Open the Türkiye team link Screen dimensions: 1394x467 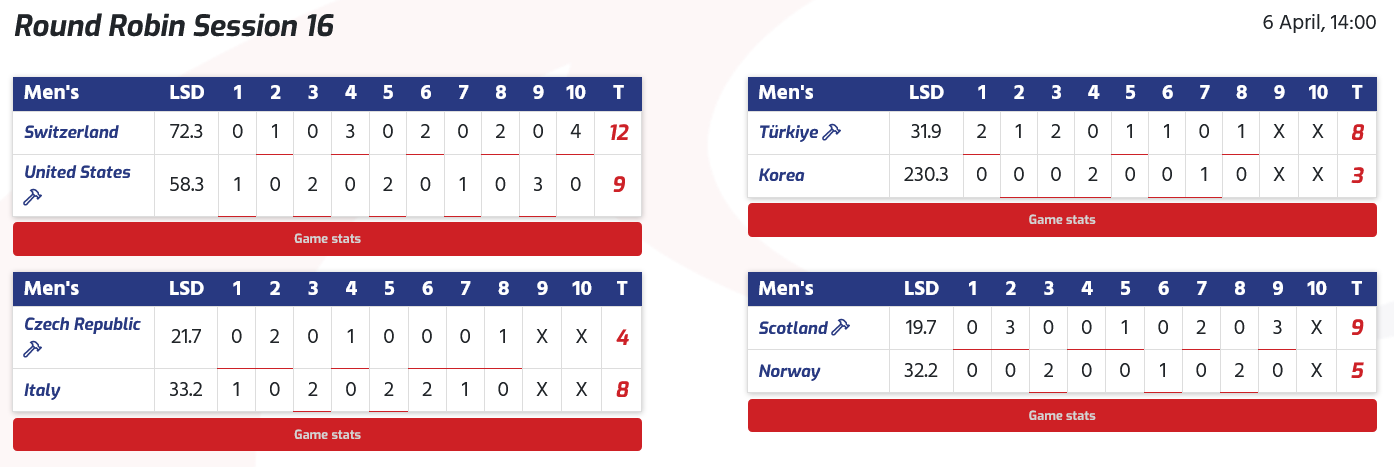click(x=788, y=132)
